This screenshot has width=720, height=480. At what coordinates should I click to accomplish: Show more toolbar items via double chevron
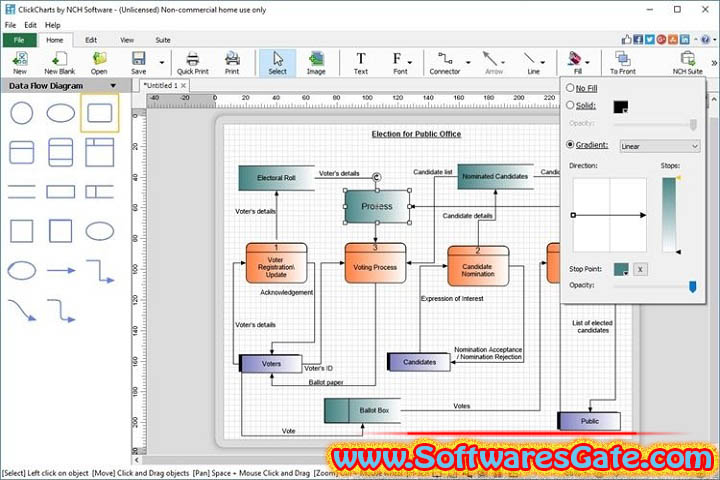(x=714, y=63)
